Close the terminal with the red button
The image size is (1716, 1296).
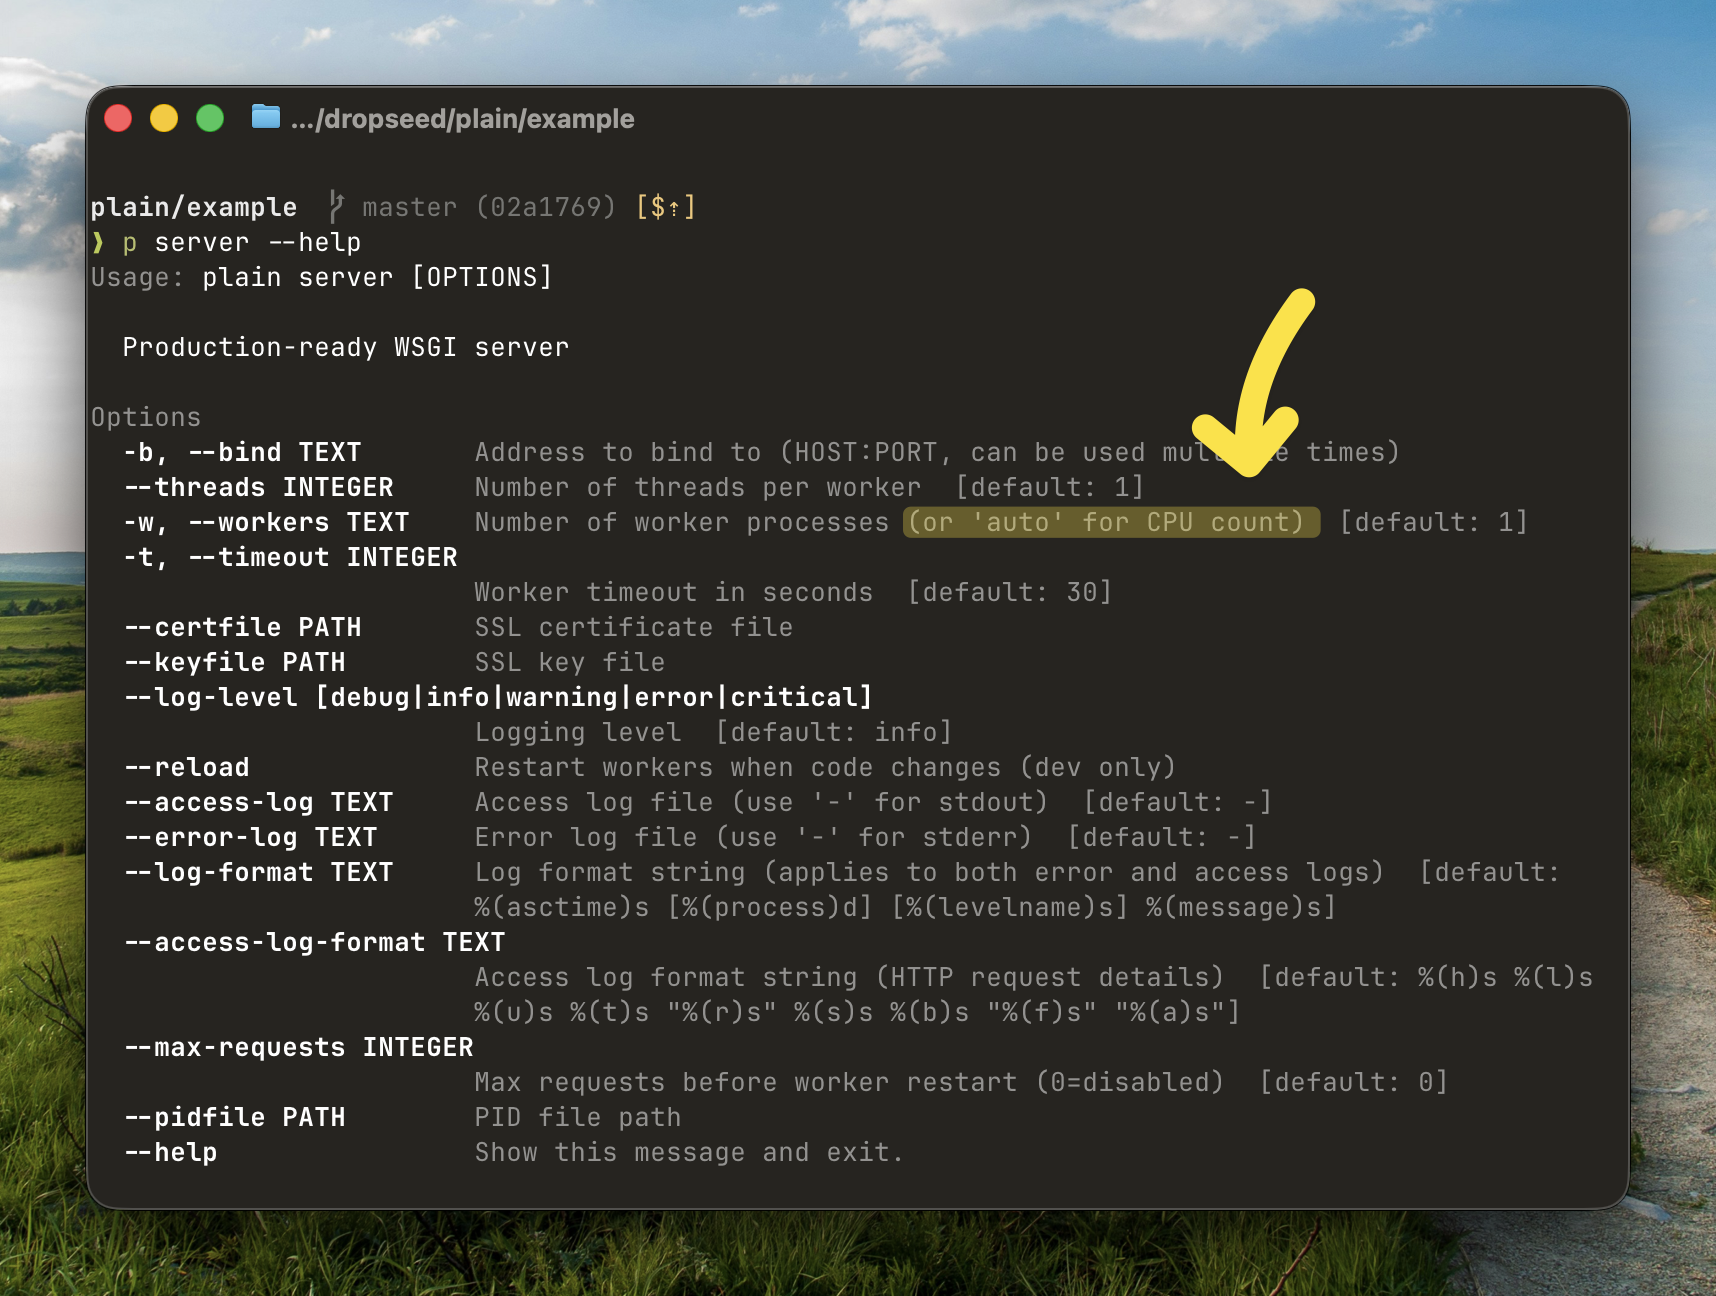click(118, 118)
